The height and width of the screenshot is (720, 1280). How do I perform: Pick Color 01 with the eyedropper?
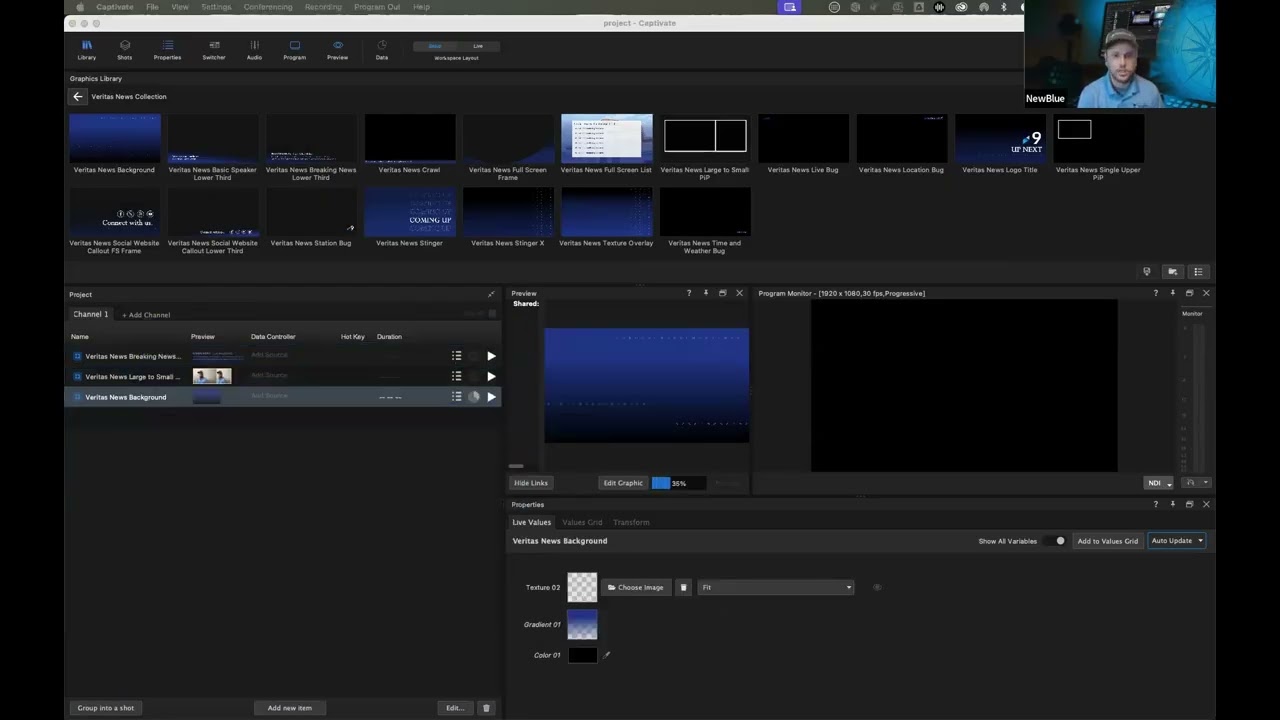pos(606,655)
